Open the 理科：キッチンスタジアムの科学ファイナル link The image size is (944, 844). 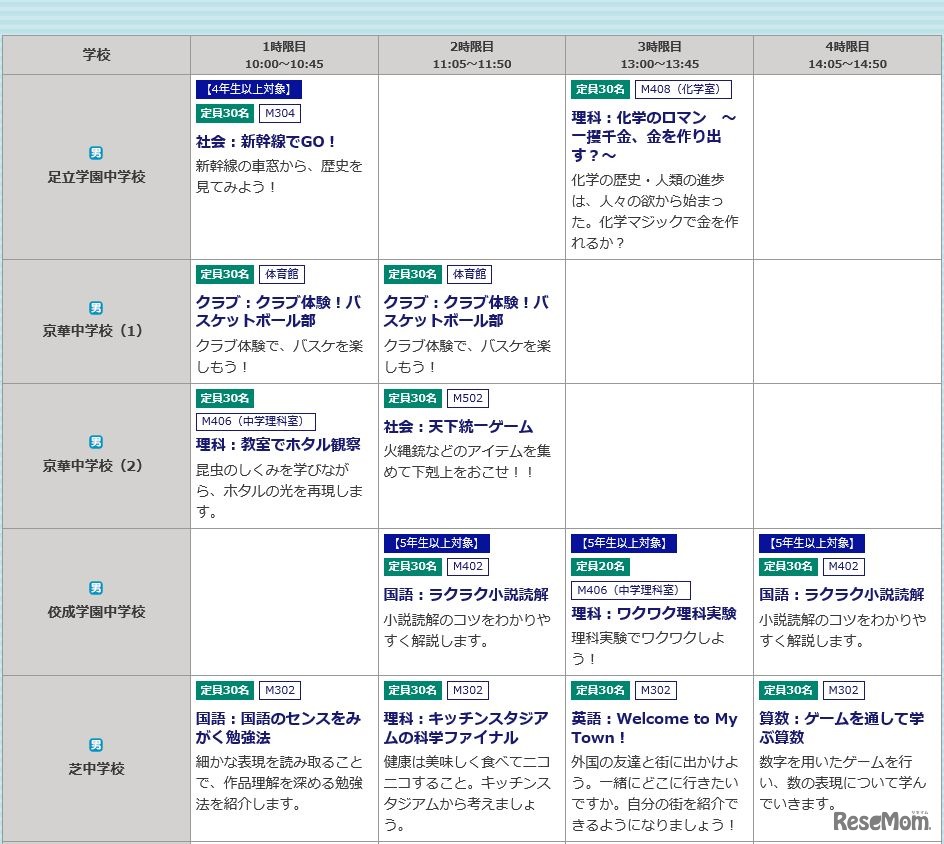coord(466,727)
